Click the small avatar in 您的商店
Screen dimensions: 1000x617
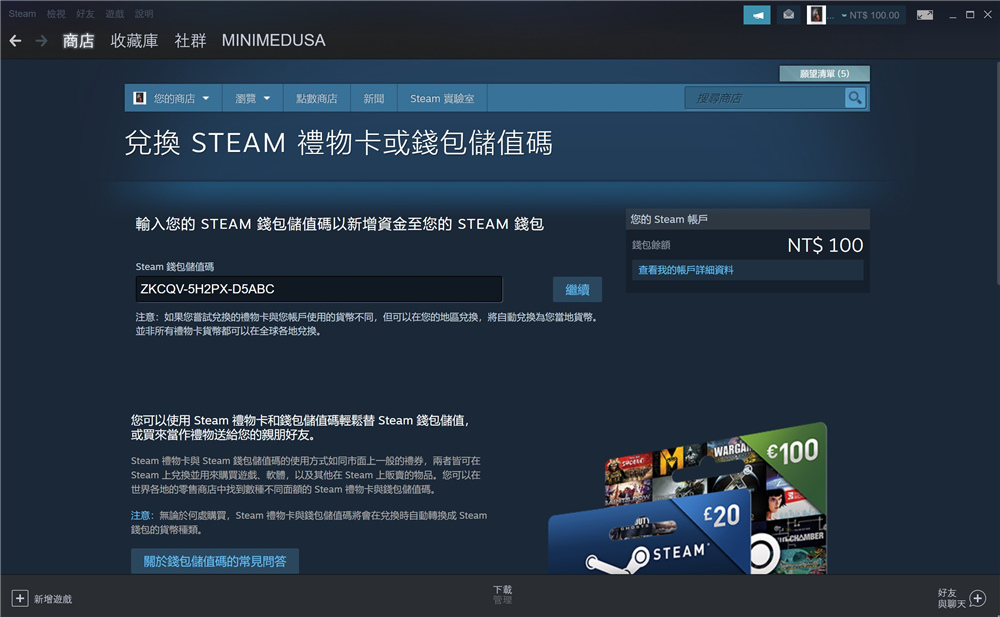(x=139, y=98)
